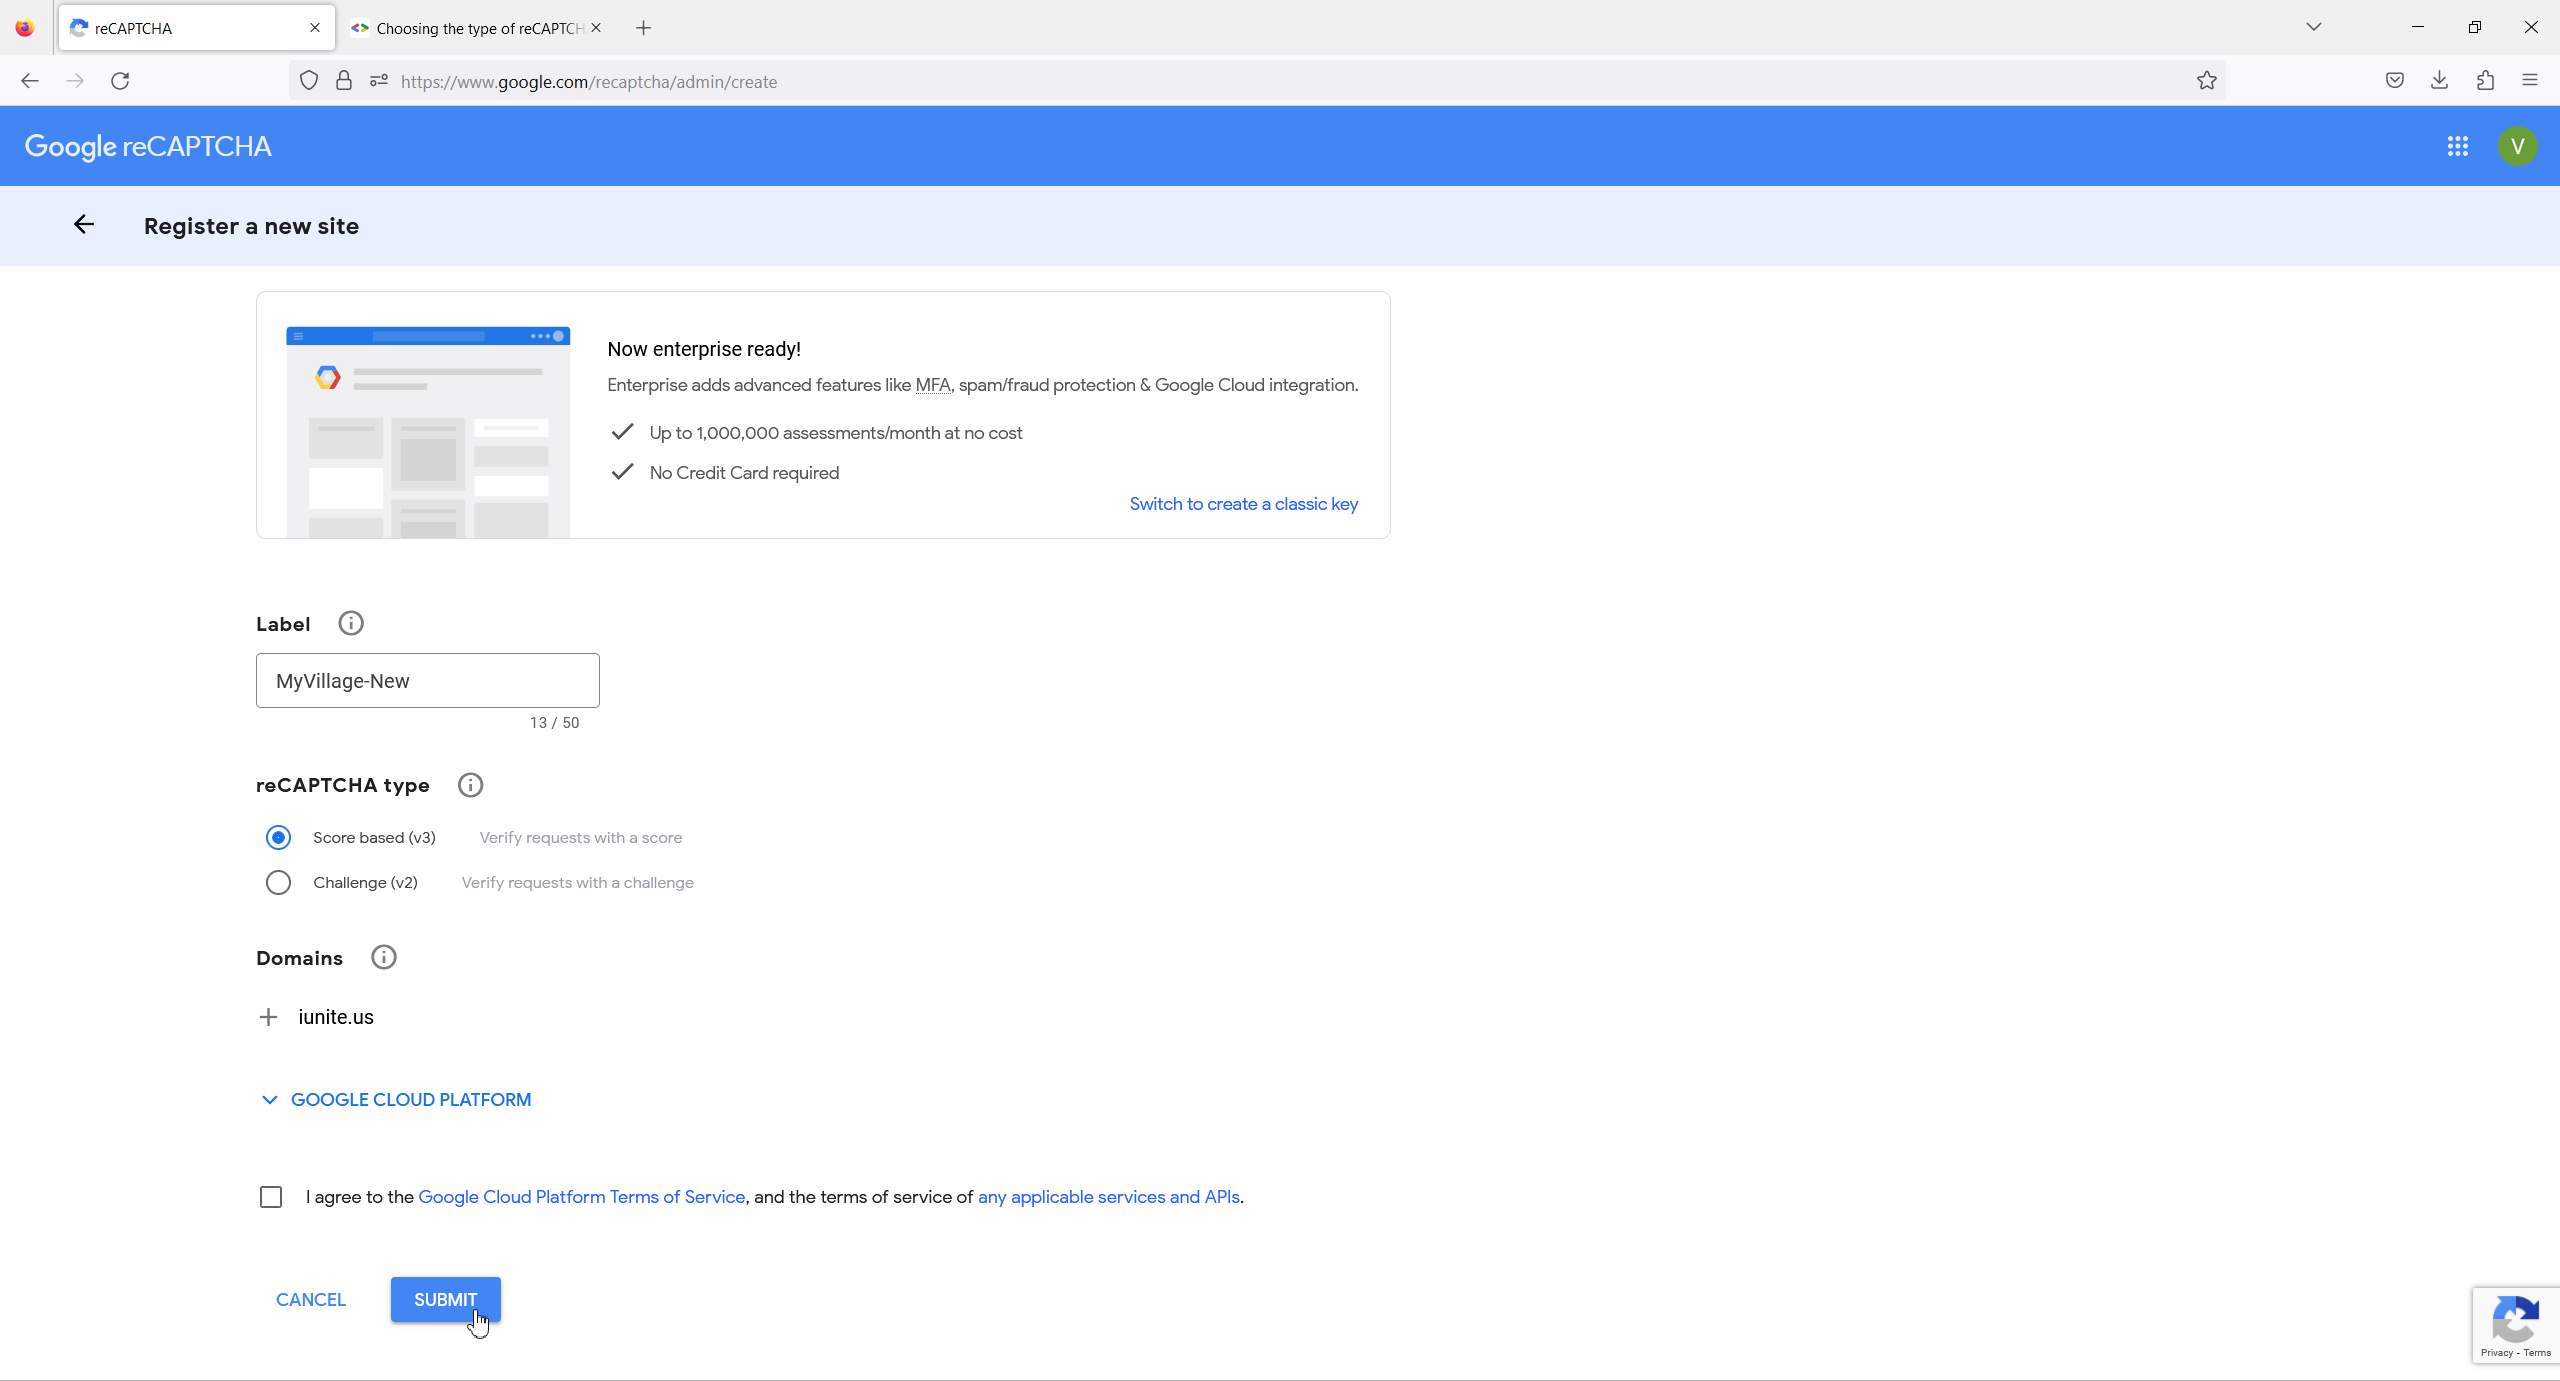Click the plus icon to add domain
Viewport: 2560px width, 1381px height.
(268, 1017)
